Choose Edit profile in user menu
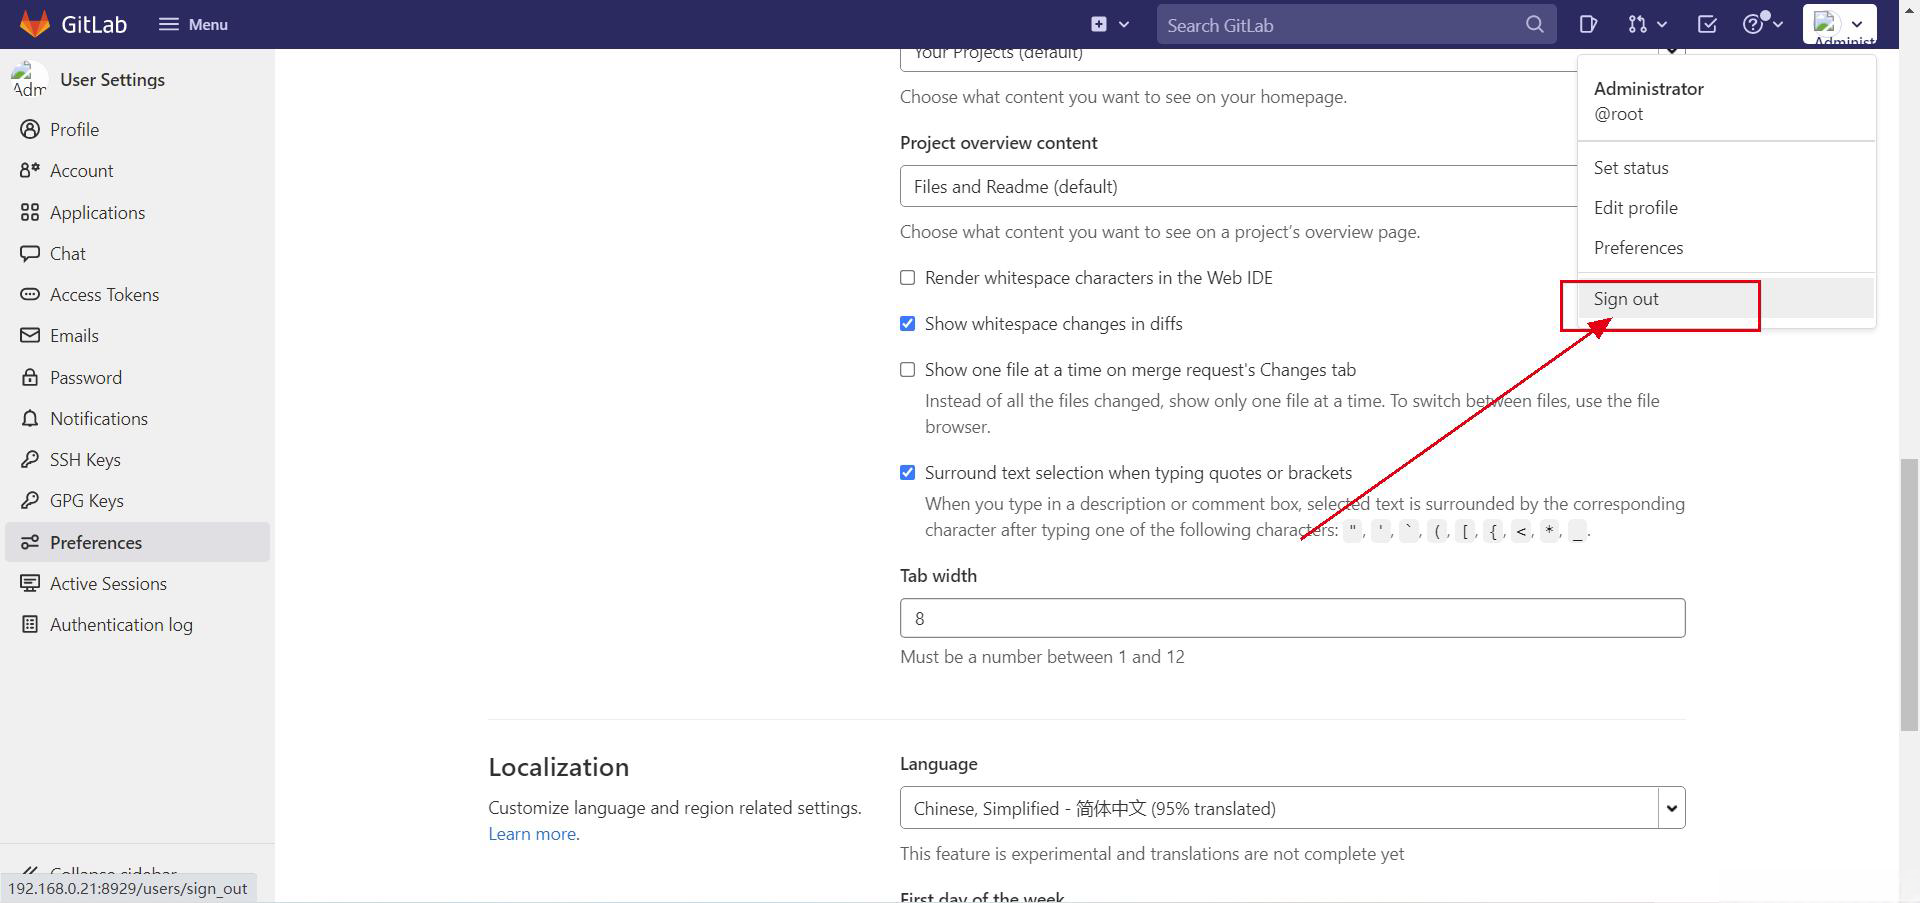The height and width of the screenshot is (903, 1920). pyautogui.click(x=1635, y=208)
